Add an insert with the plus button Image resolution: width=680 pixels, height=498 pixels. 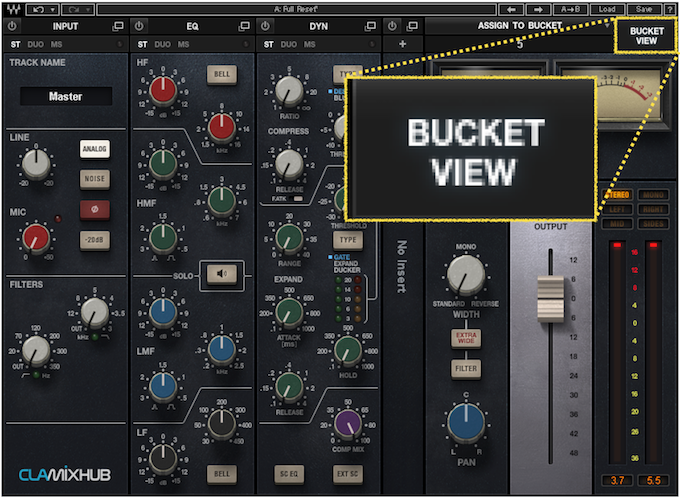[x=402, y=44]
